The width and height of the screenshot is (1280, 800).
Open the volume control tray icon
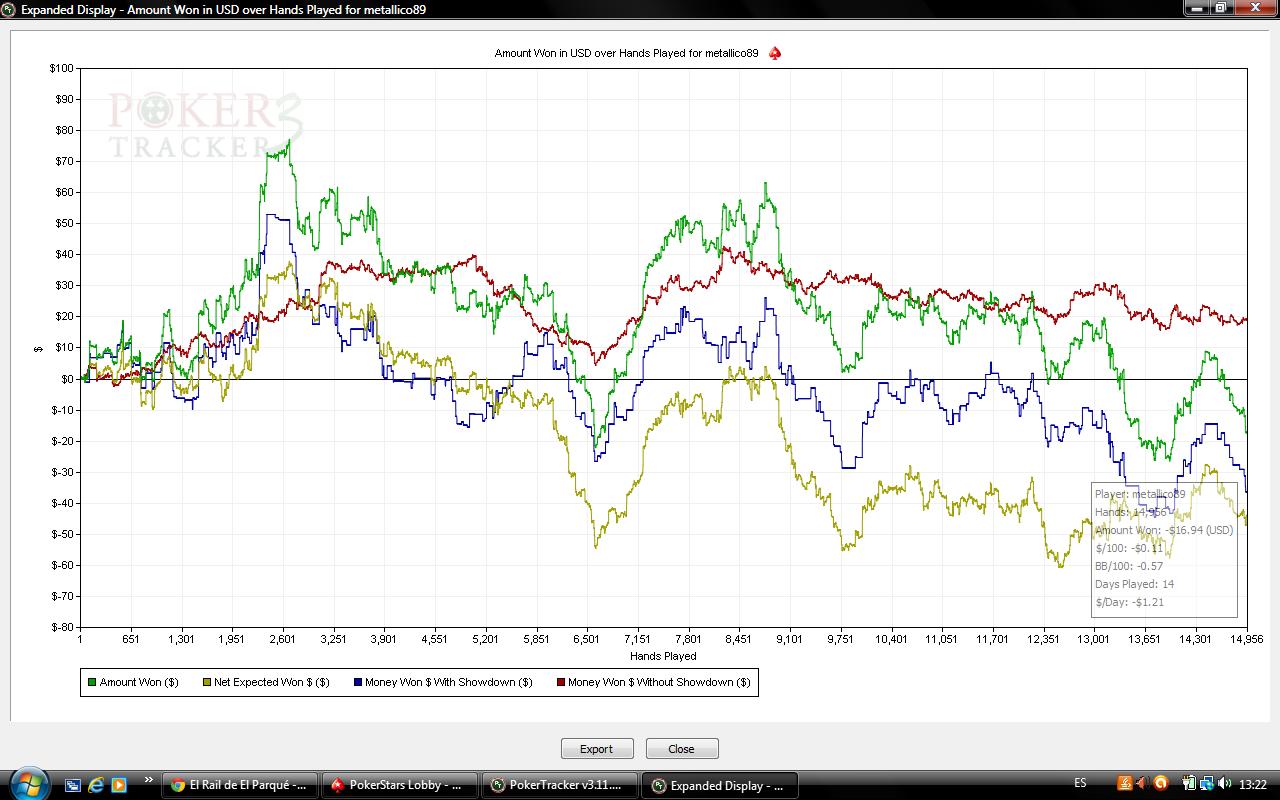click(1225, 783)
